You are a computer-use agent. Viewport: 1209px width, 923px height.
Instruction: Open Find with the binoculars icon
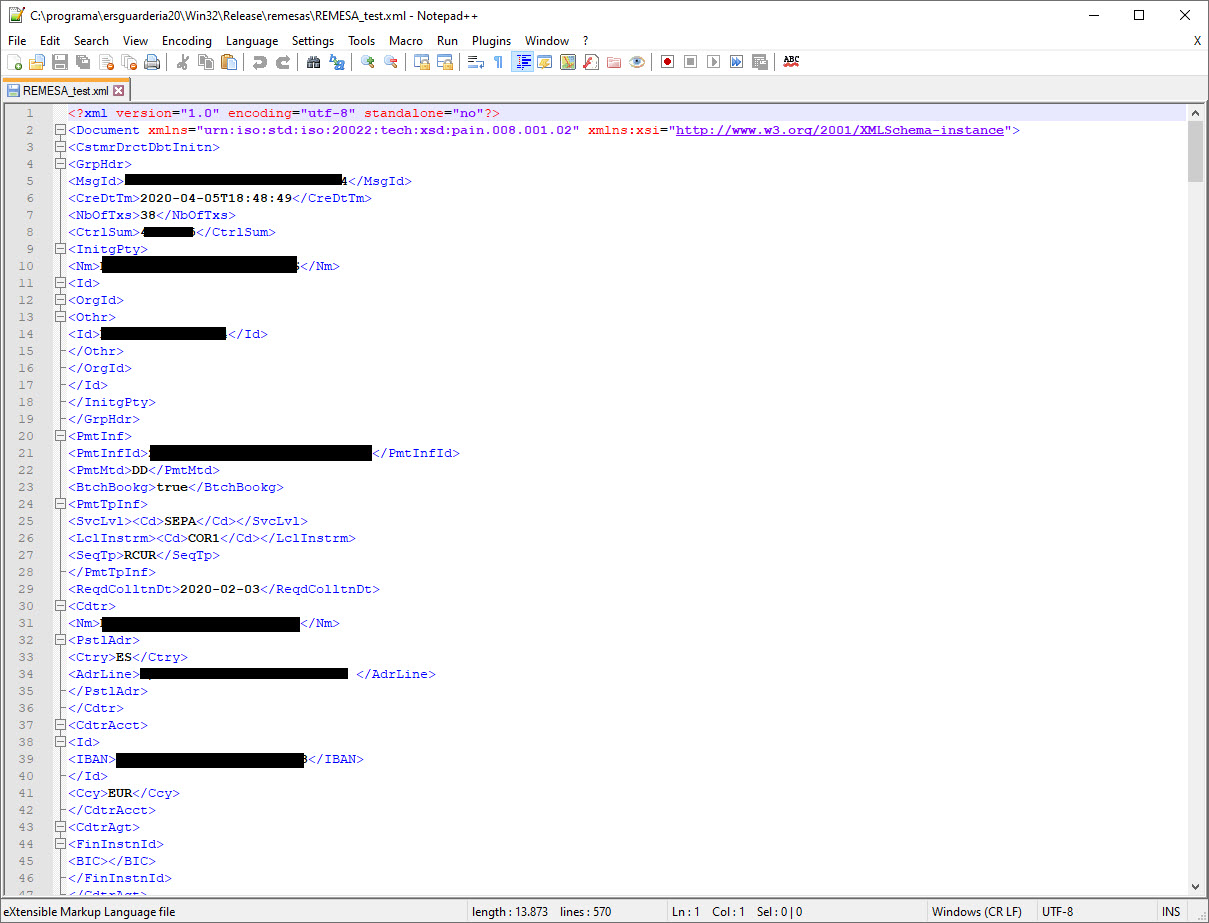[313, 62]
